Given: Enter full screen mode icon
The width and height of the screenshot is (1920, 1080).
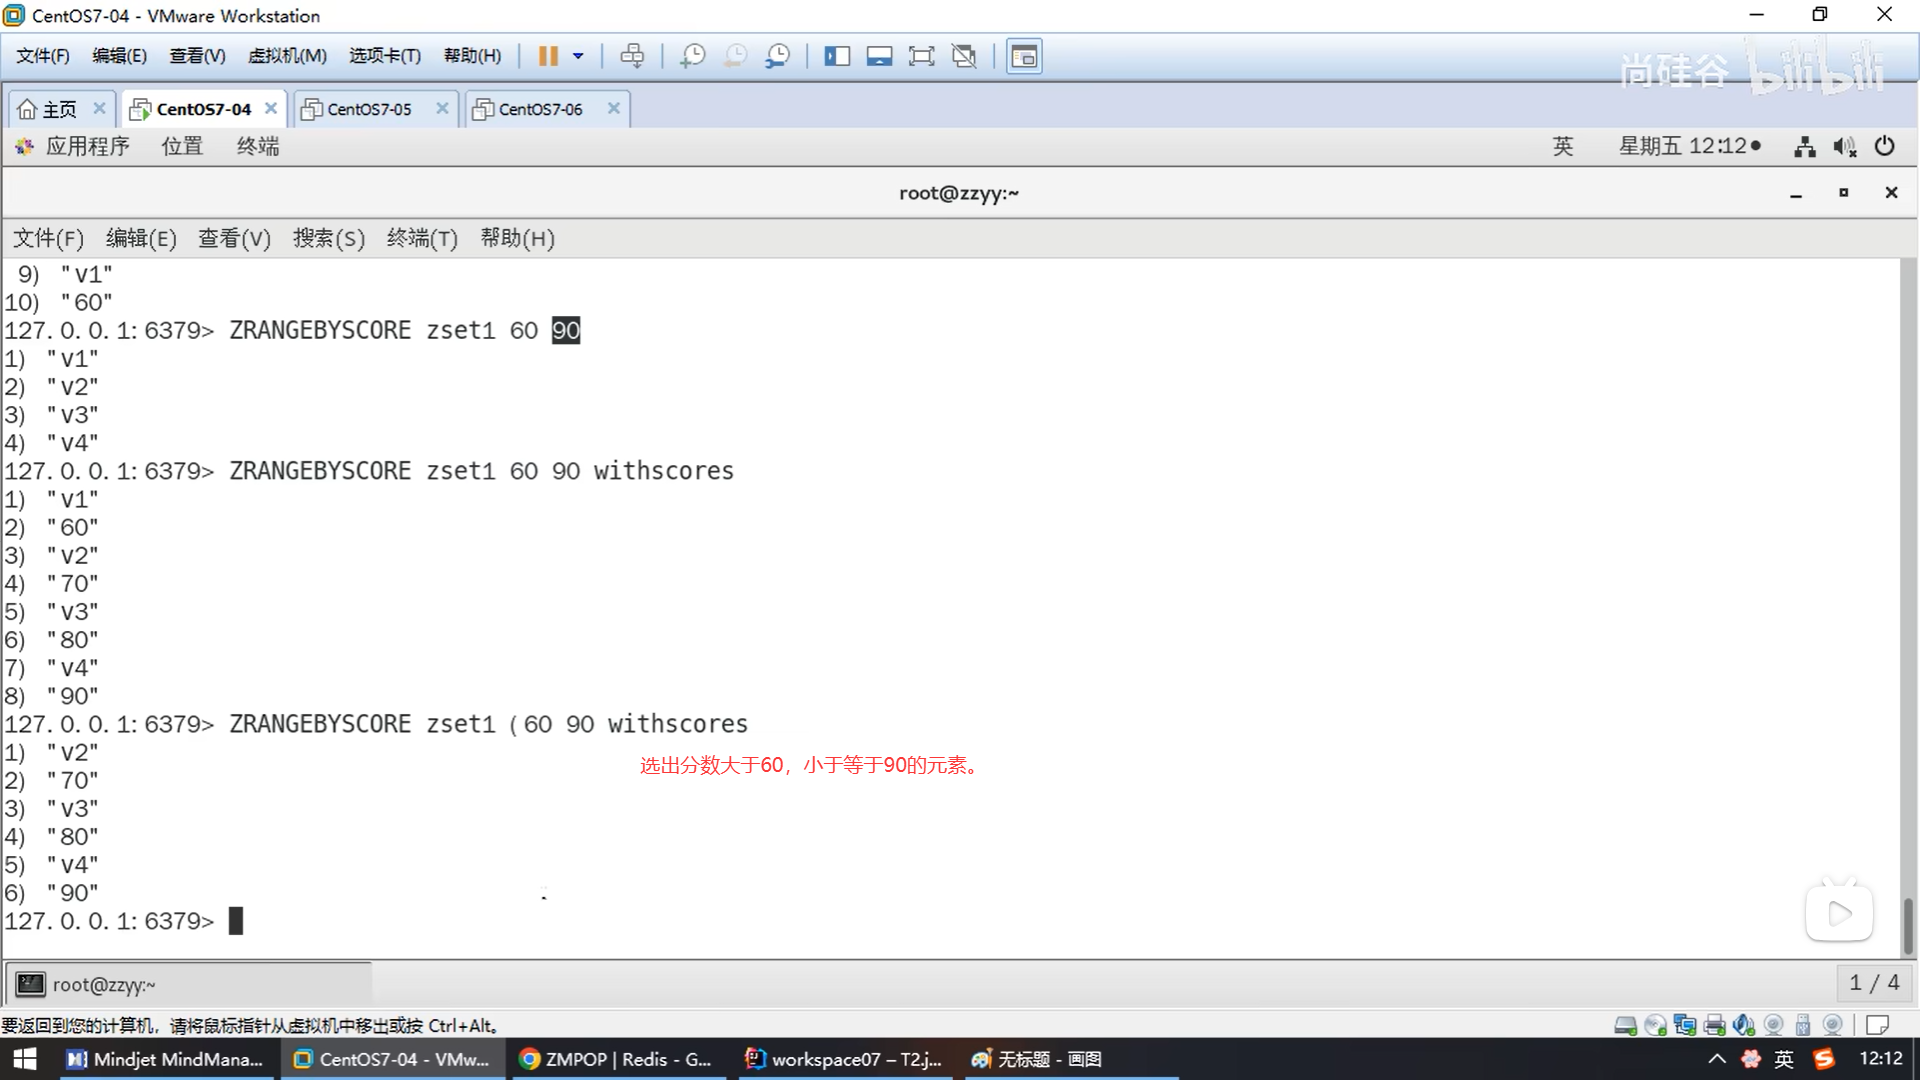Looking at the screenshot, I should point(921,56).
